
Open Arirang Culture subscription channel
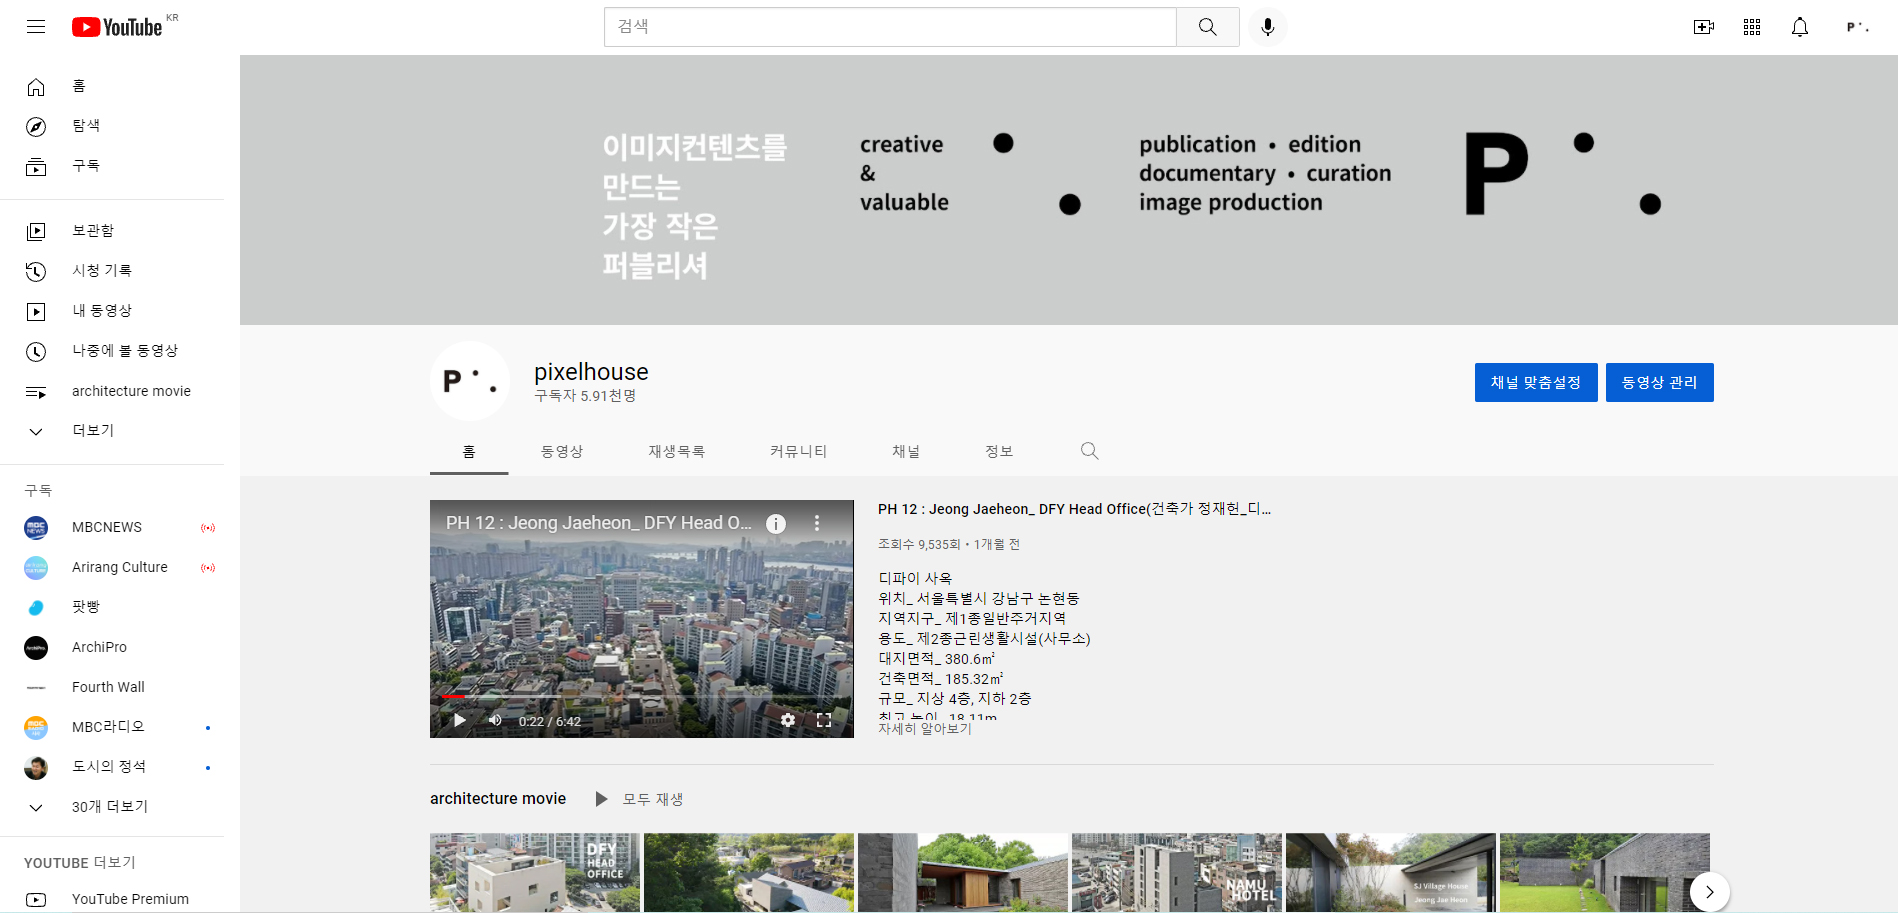pos(112,567)
